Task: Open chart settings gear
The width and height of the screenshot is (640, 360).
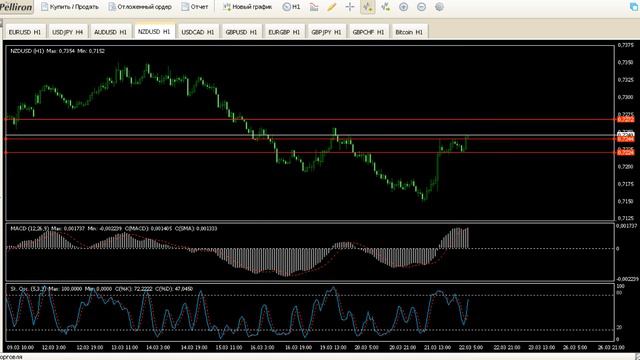Action: [440, 7]
